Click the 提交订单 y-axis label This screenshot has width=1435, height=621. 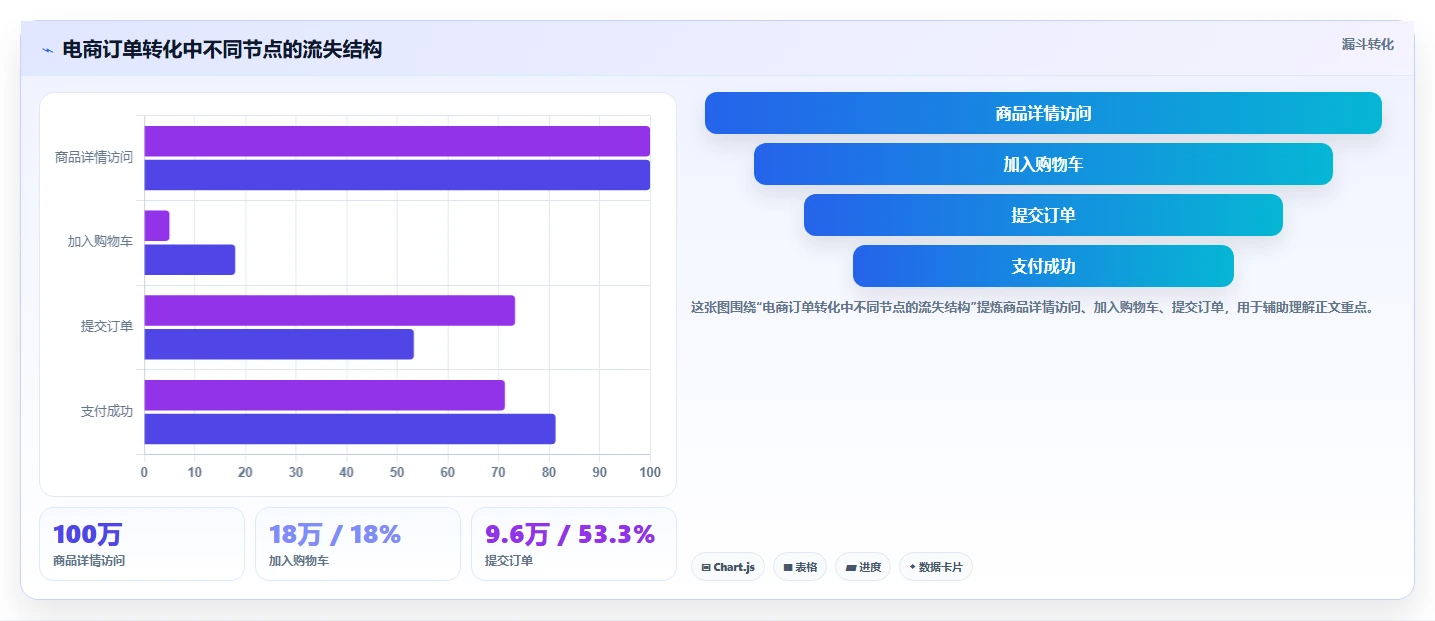coord(107,326)
